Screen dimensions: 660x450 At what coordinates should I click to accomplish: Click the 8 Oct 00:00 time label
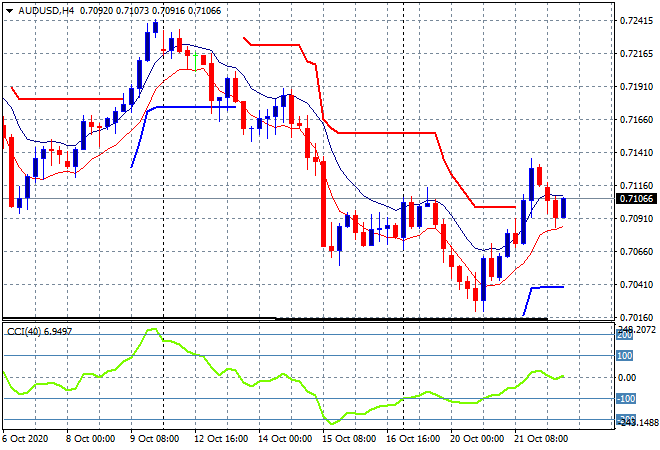[x=90, y=439]
